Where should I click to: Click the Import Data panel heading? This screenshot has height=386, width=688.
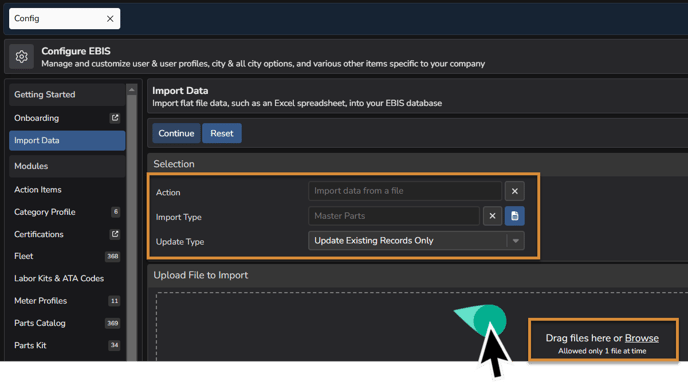180,91
